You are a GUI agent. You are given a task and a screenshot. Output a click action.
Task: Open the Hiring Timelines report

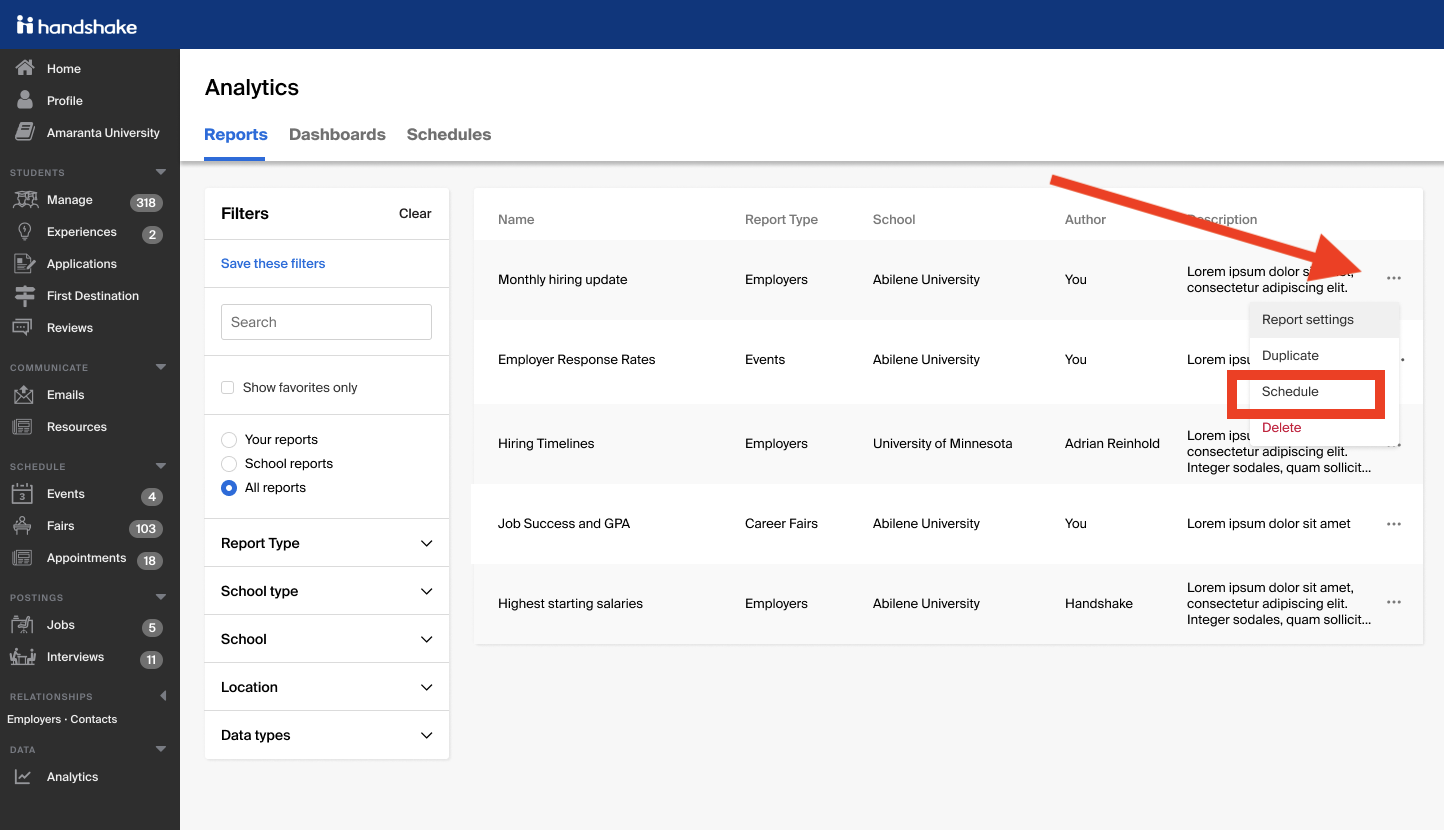click(546, 443)
